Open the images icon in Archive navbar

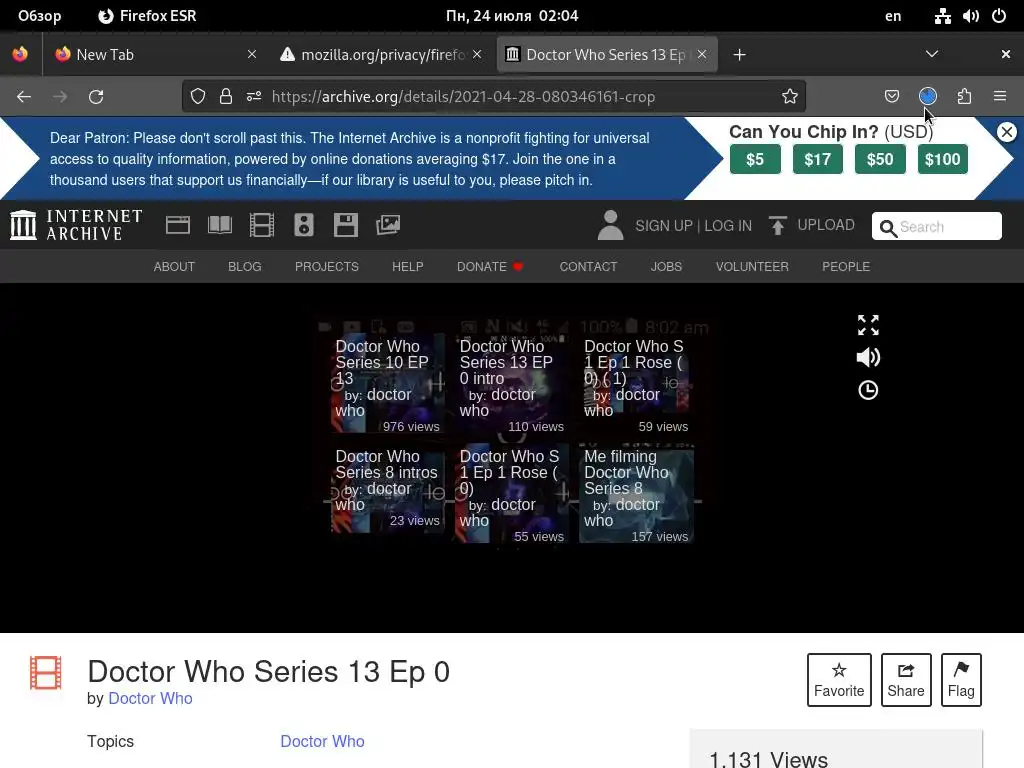tap(388, 225)
